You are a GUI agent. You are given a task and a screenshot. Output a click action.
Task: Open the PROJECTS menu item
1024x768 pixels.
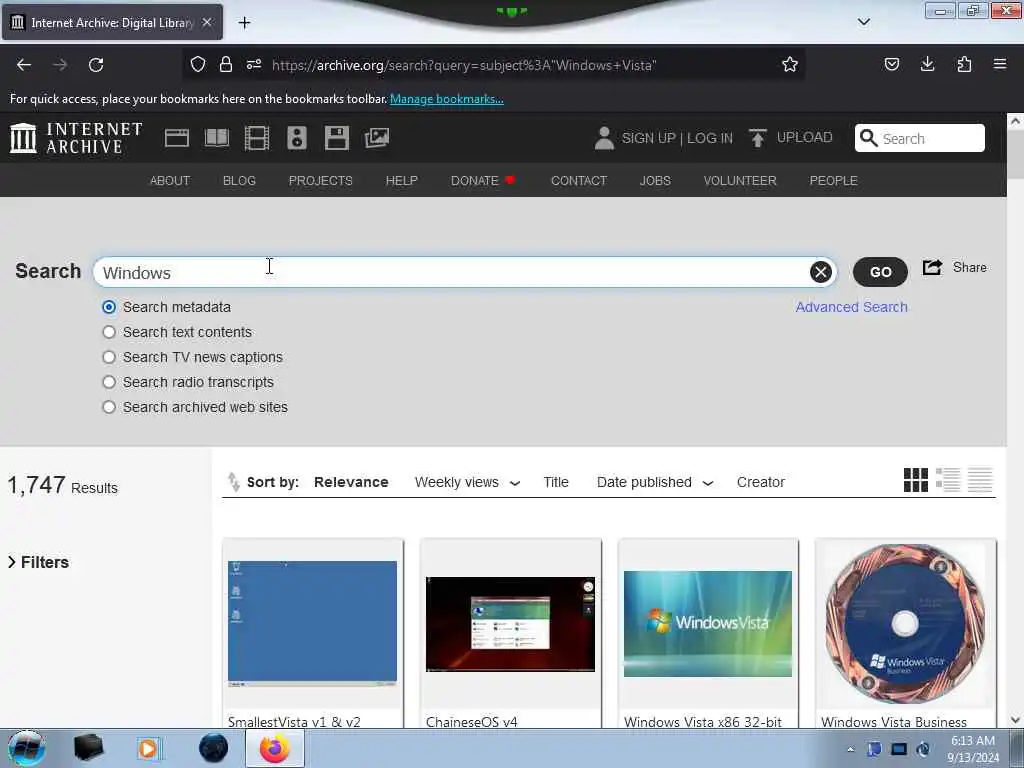(321, 180)
